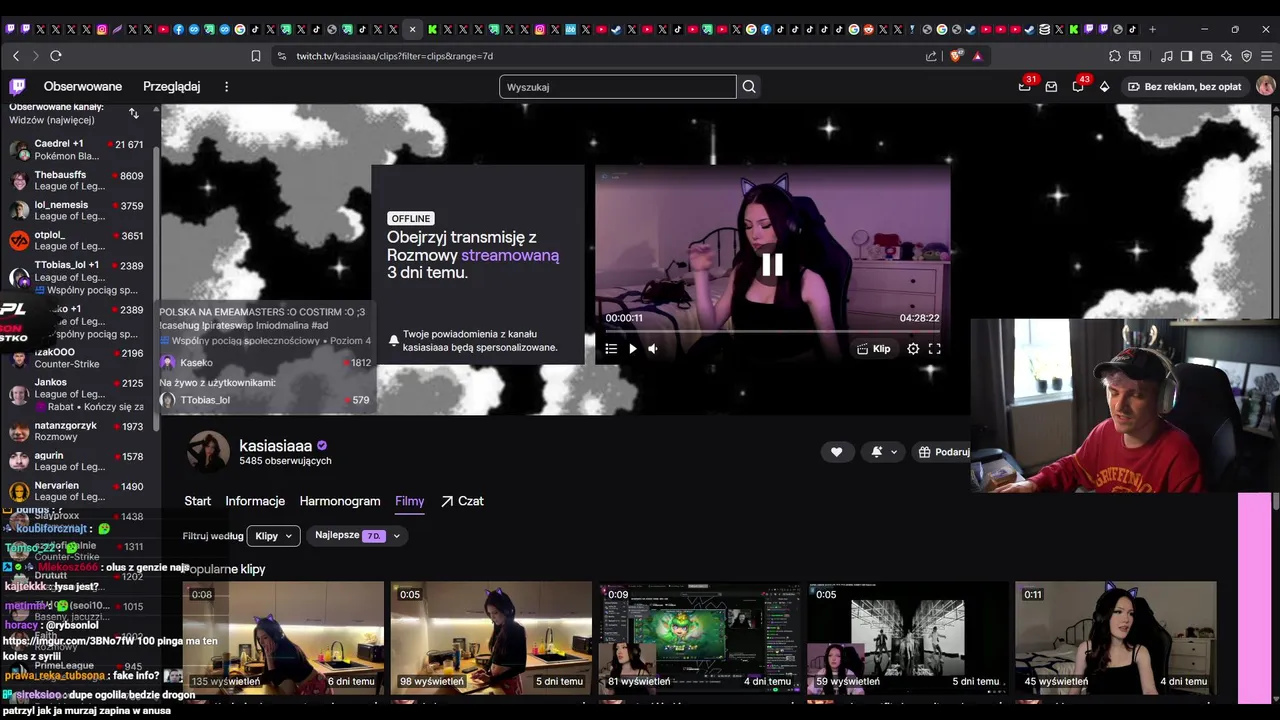Open the Najlepsze 7D range dropdown
Screen dimensions: 1280x720
pos(357,536)
